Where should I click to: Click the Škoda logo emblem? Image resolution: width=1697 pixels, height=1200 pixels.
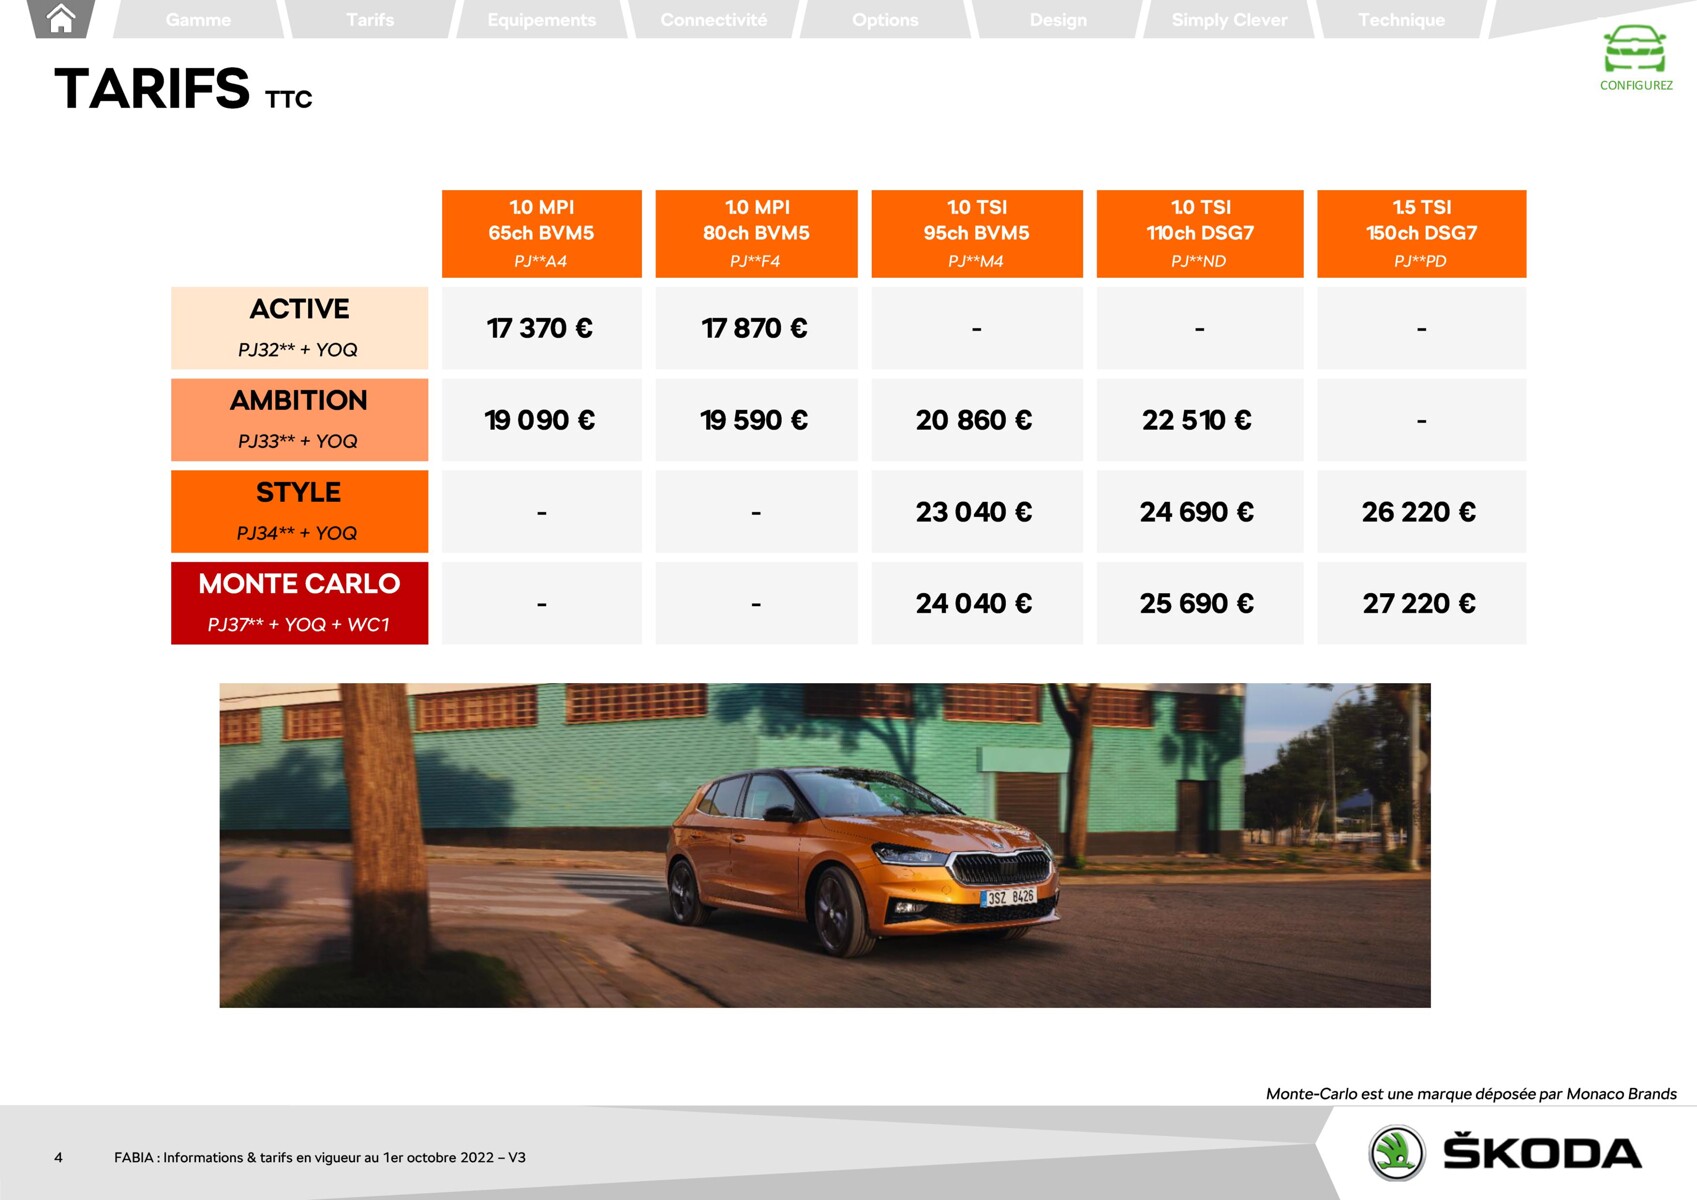[1396, 1153]
